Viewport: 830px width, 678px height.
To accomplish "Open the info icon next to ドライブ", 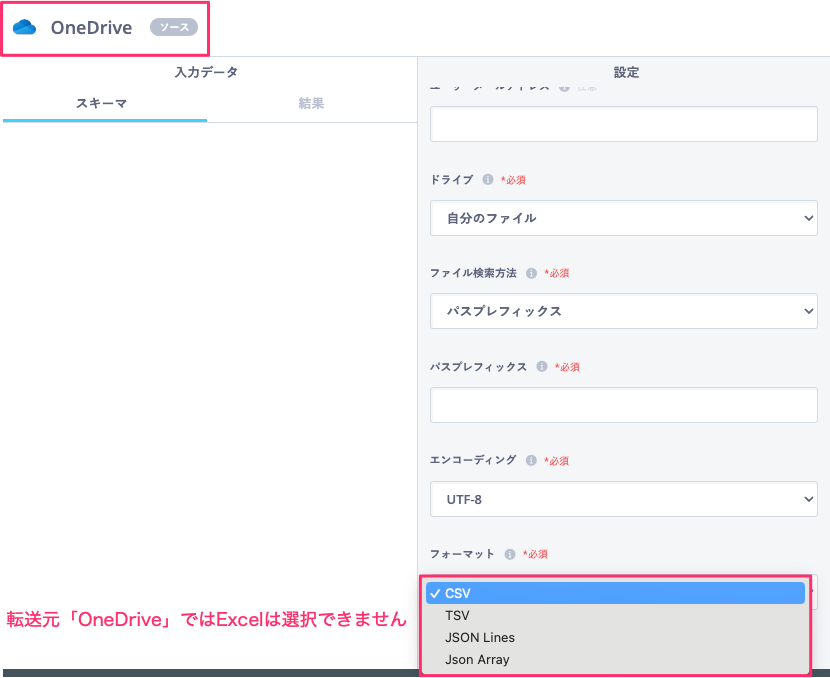I will [x=488, y=179].
